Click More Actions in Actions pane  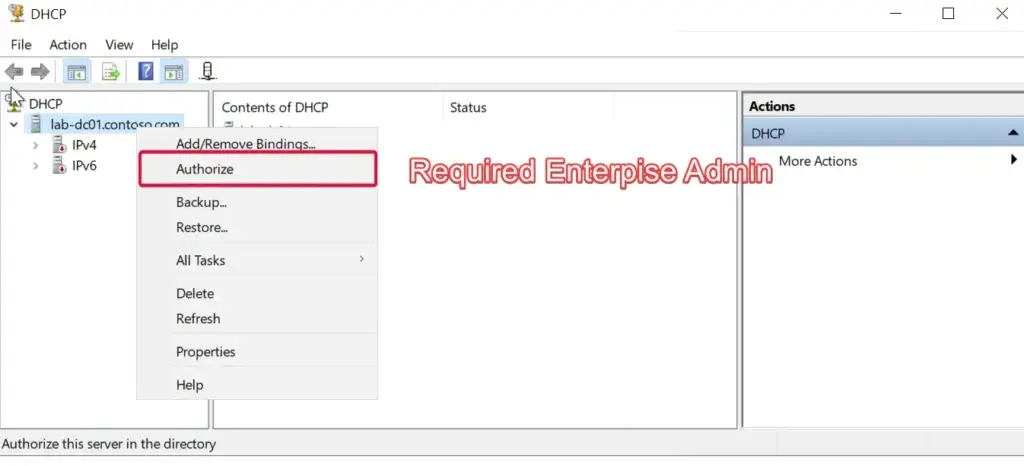(817, 161)
